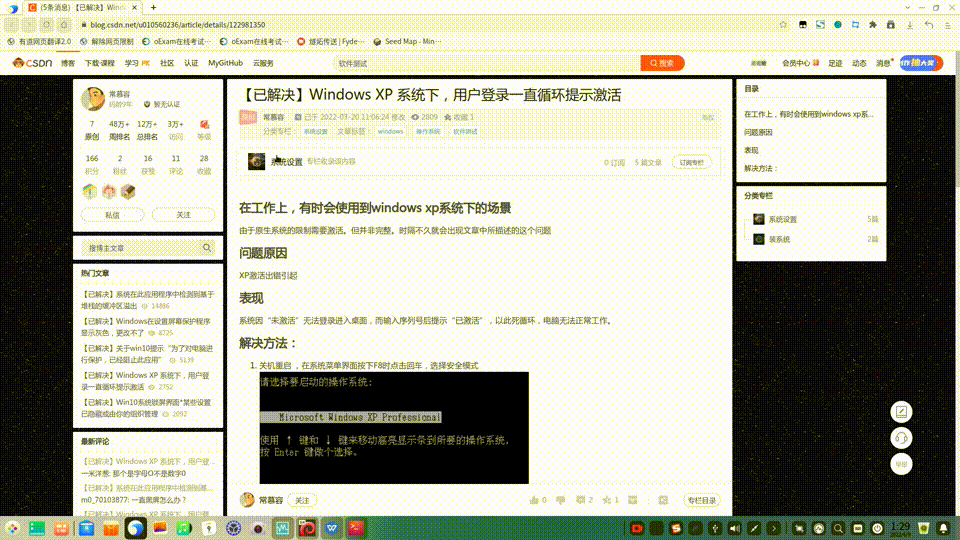Click the CSDN logo
This screenshot has width=960, height=540.
click(x=32, y=63)
